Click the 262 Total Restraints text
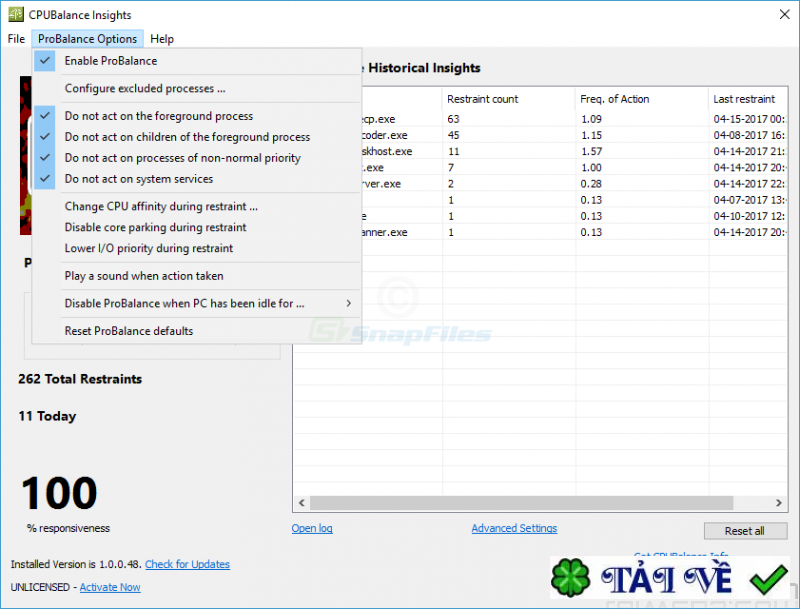Image resolution: width=800 pixels, height=609 pixels. [x=80, y=379]
